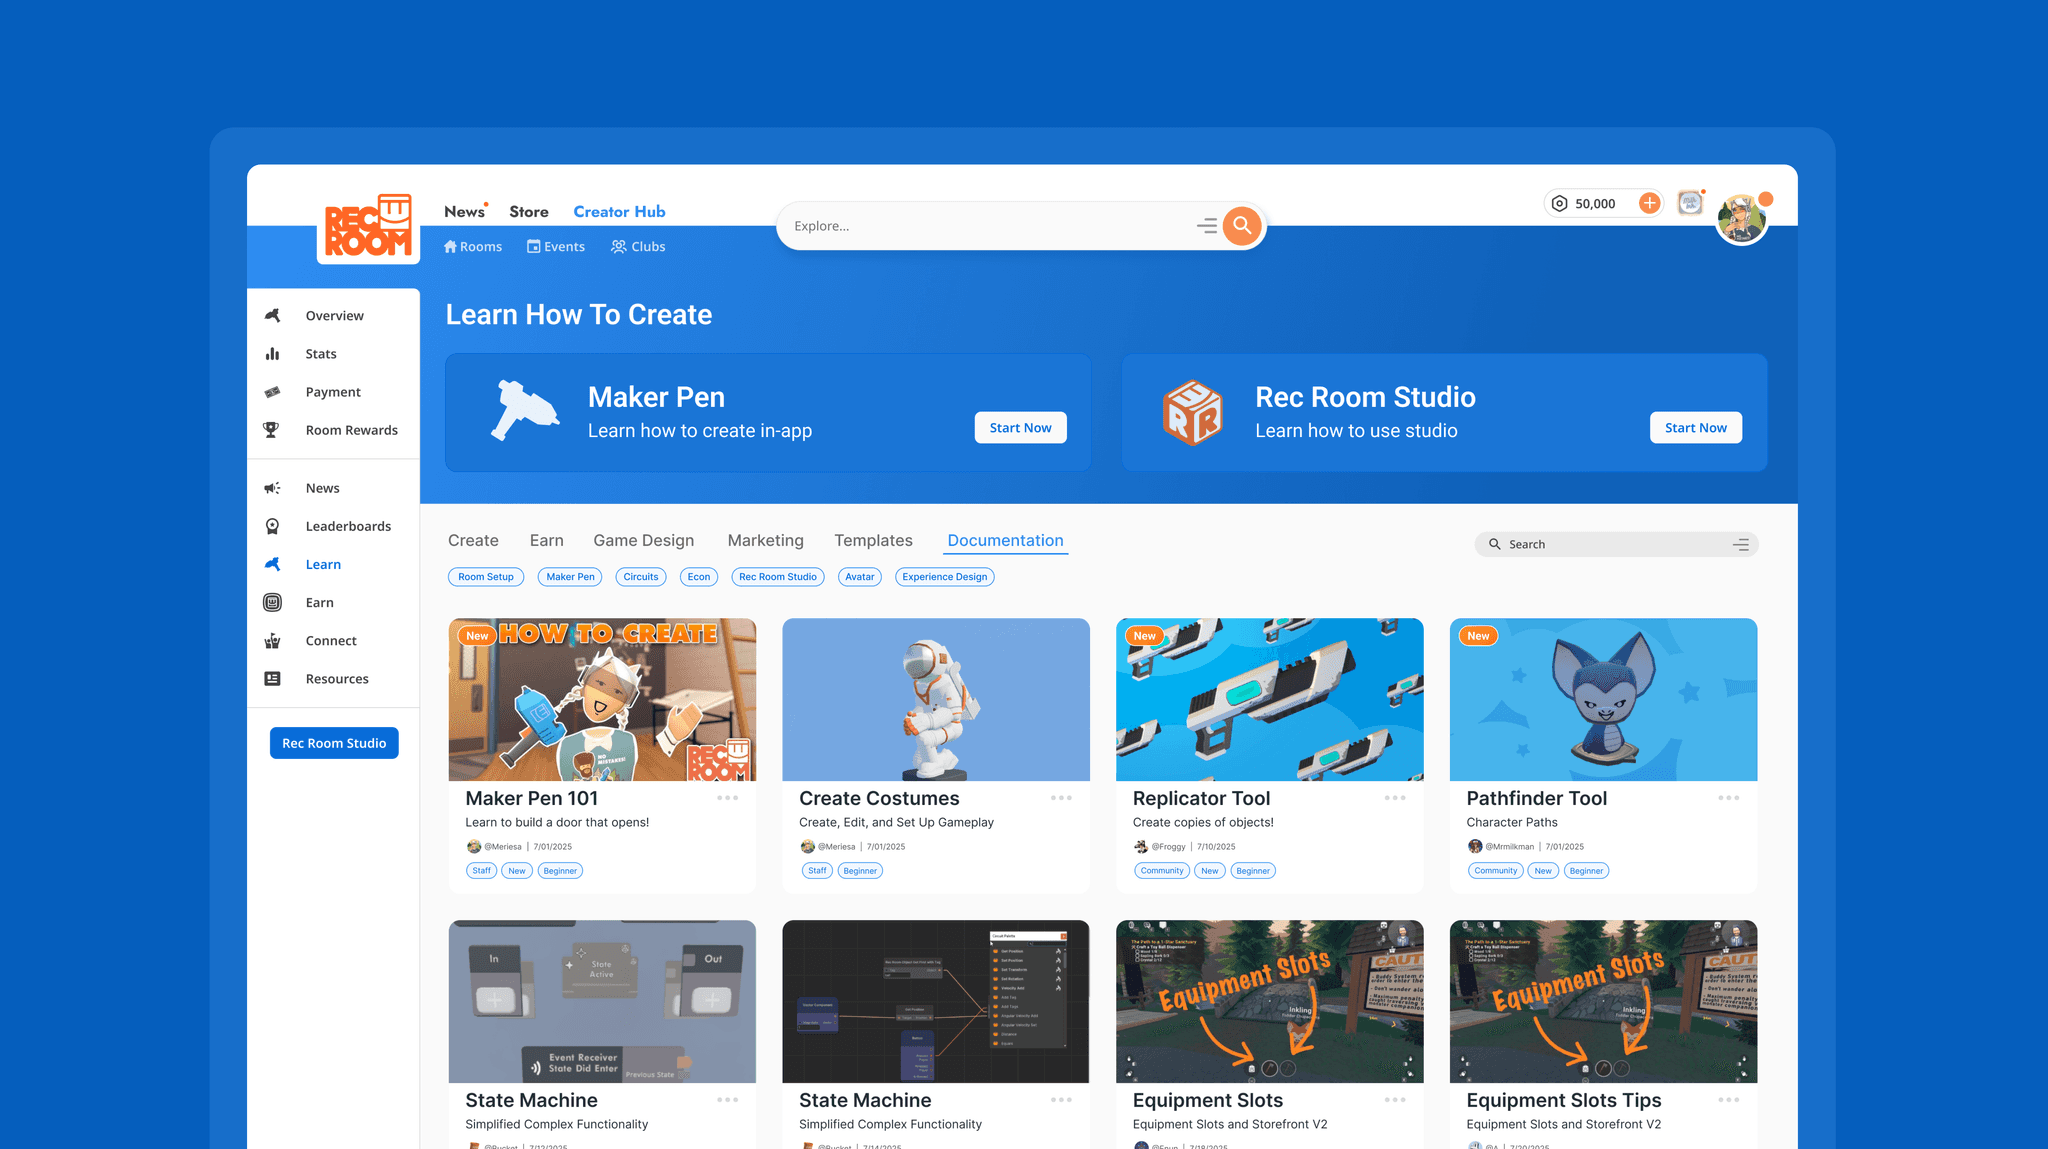Click the Clubs people icon
Screen dimensions: 2048x1149
coord(619,247)
